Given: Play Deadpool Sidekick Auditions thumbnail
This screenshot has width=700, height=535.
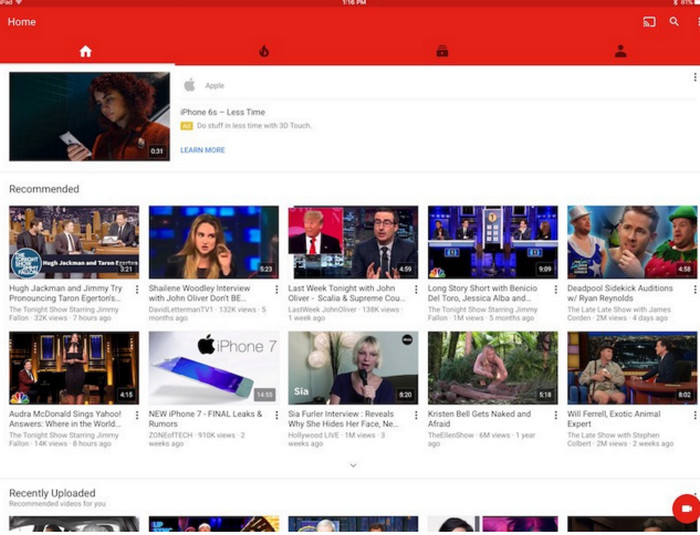Looking at the screenshot, I should click(632, 242).
